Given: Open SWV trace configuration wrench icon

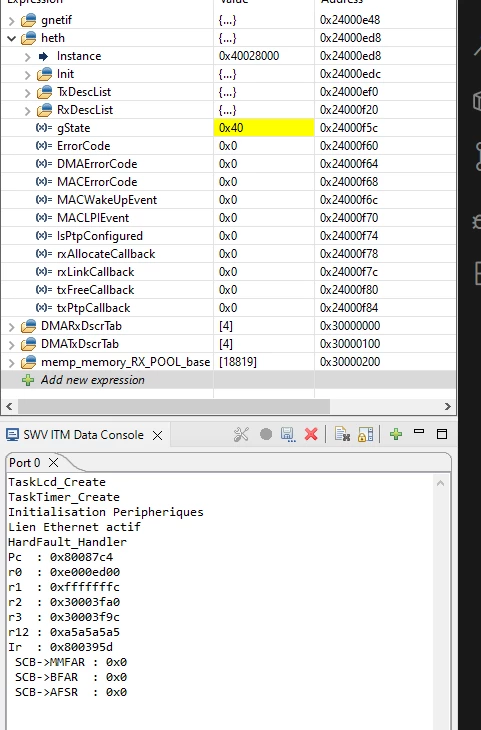Looking at the screenshot, I should pyautogui.click(x=241, y=434).
